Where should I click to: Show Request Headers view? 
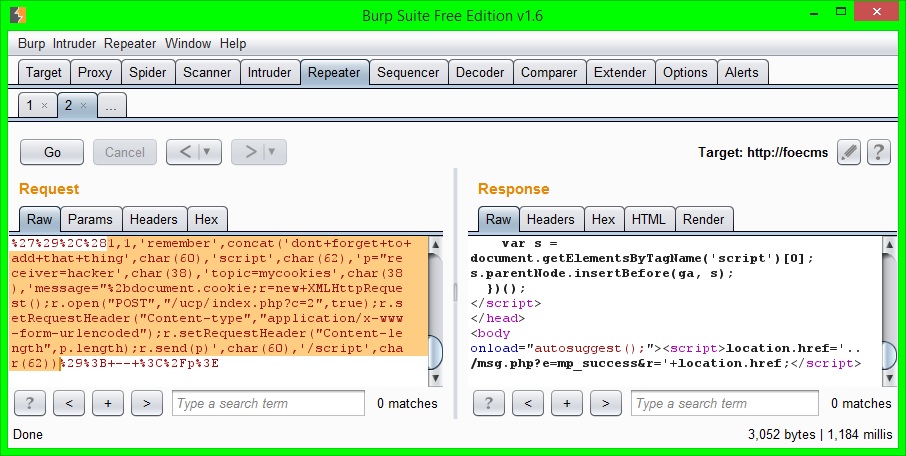tap(154, 220)
